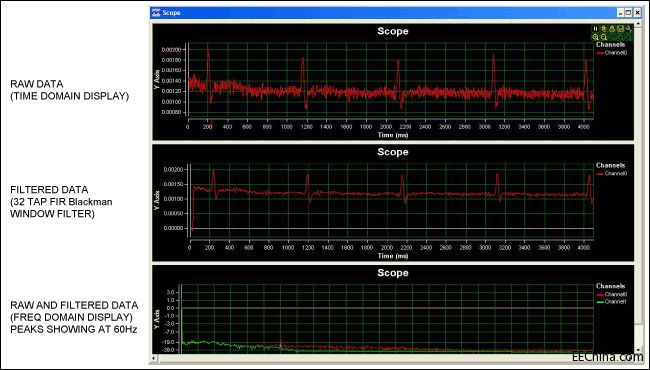Minimize the Scope window
This screenshot has height=370, width=650.
(621, 13)
